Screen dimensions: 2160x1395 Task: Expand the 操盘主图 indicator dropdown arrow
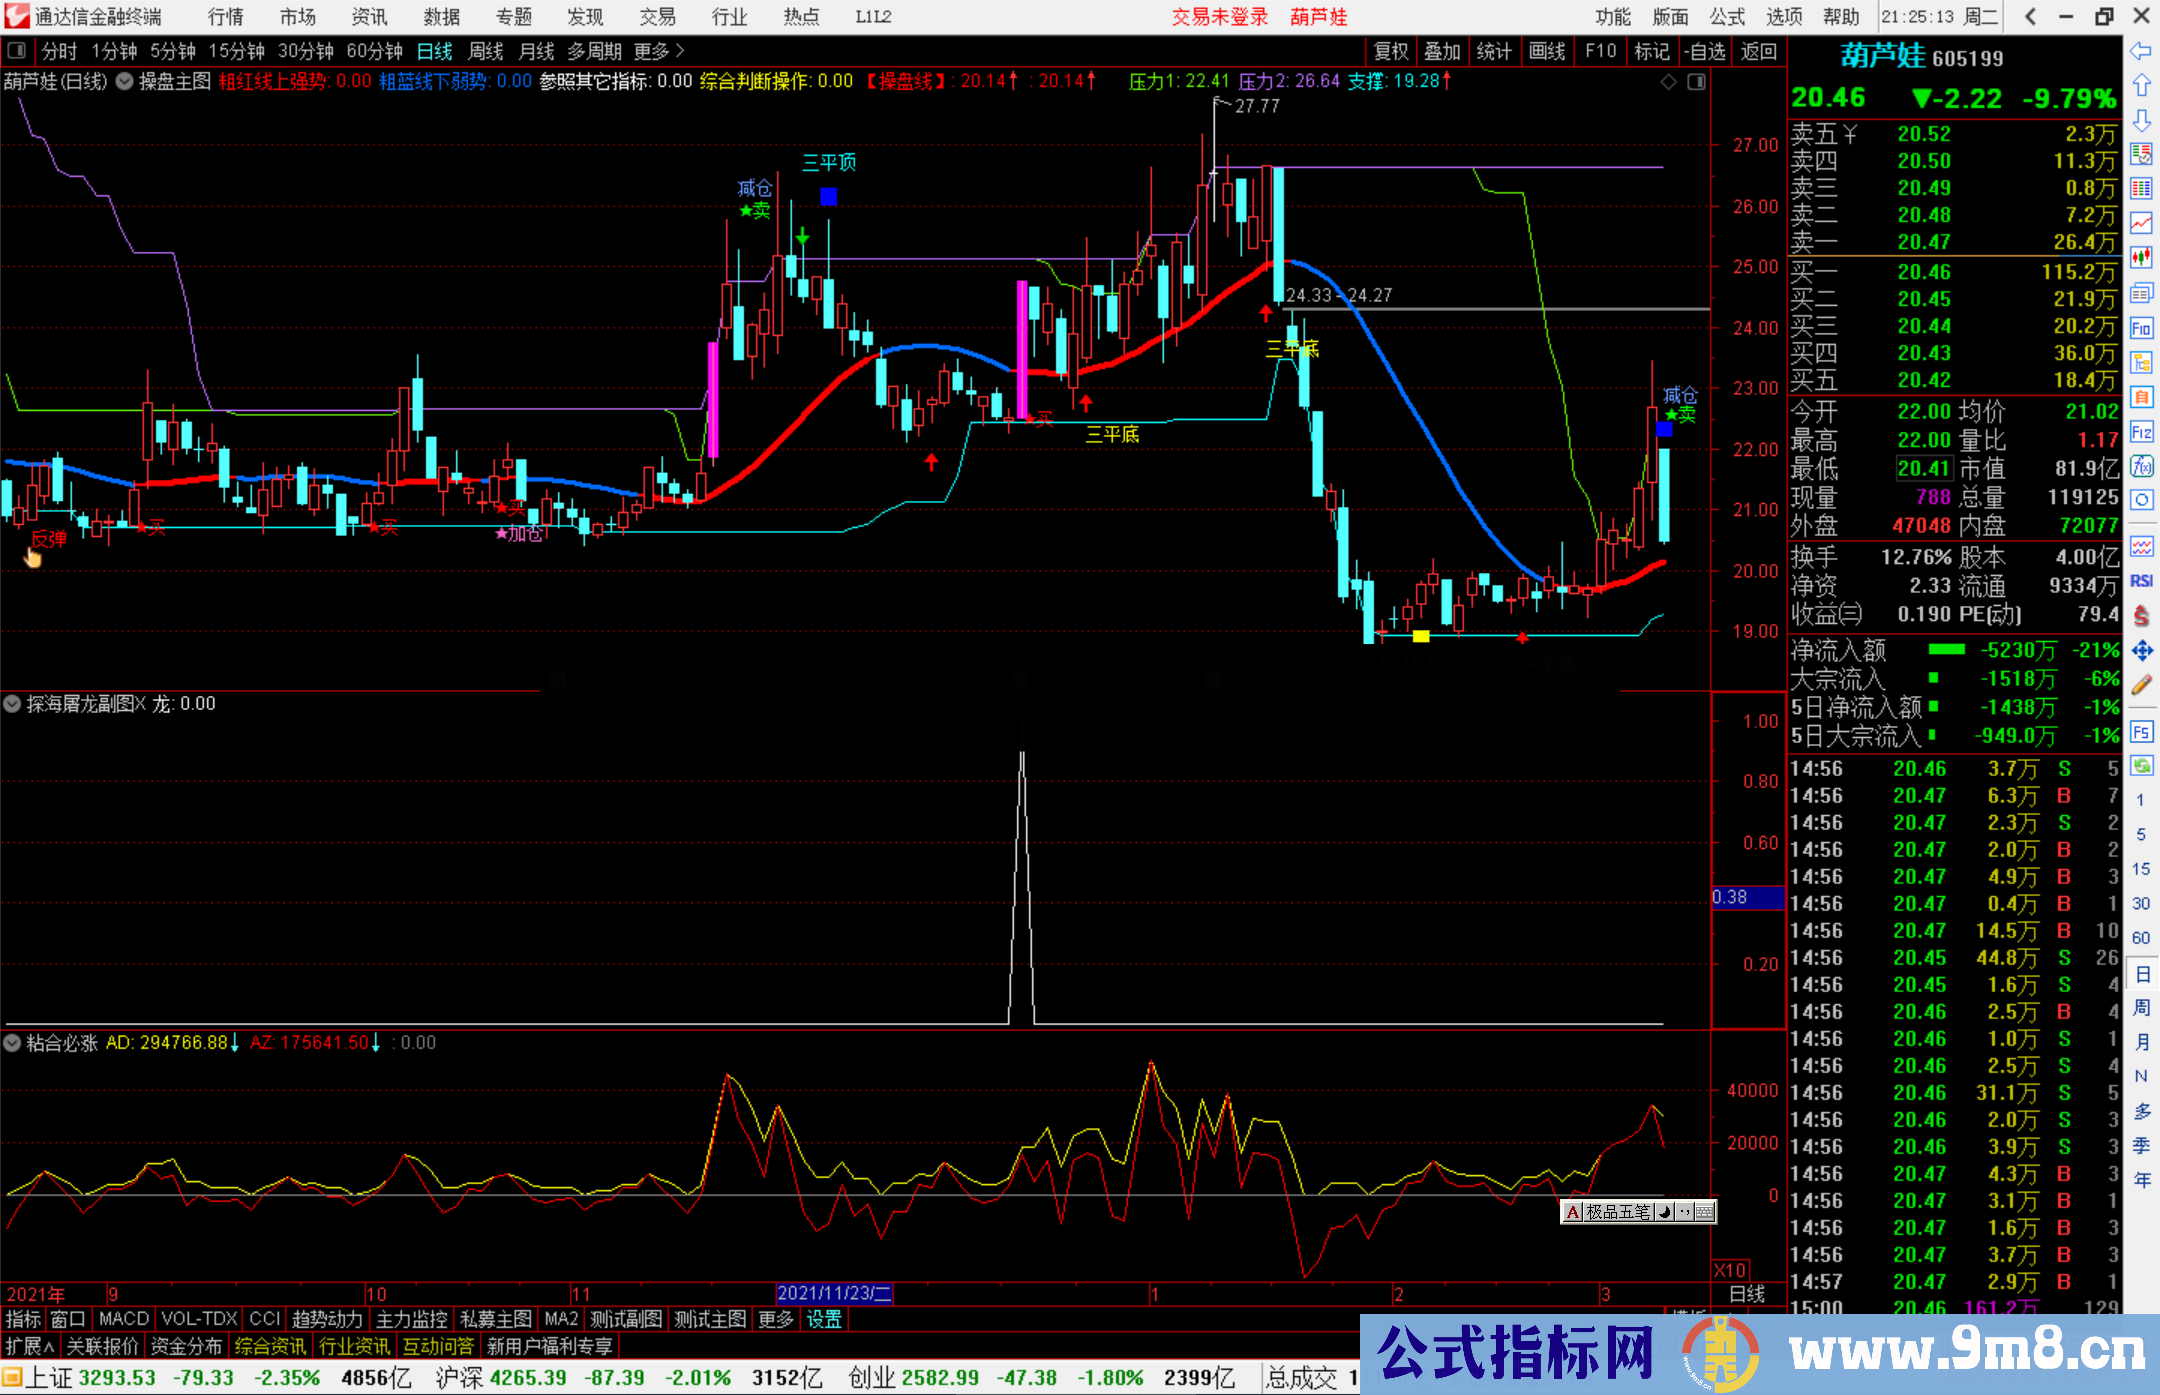pyautogui.click(x=124, y=81)
